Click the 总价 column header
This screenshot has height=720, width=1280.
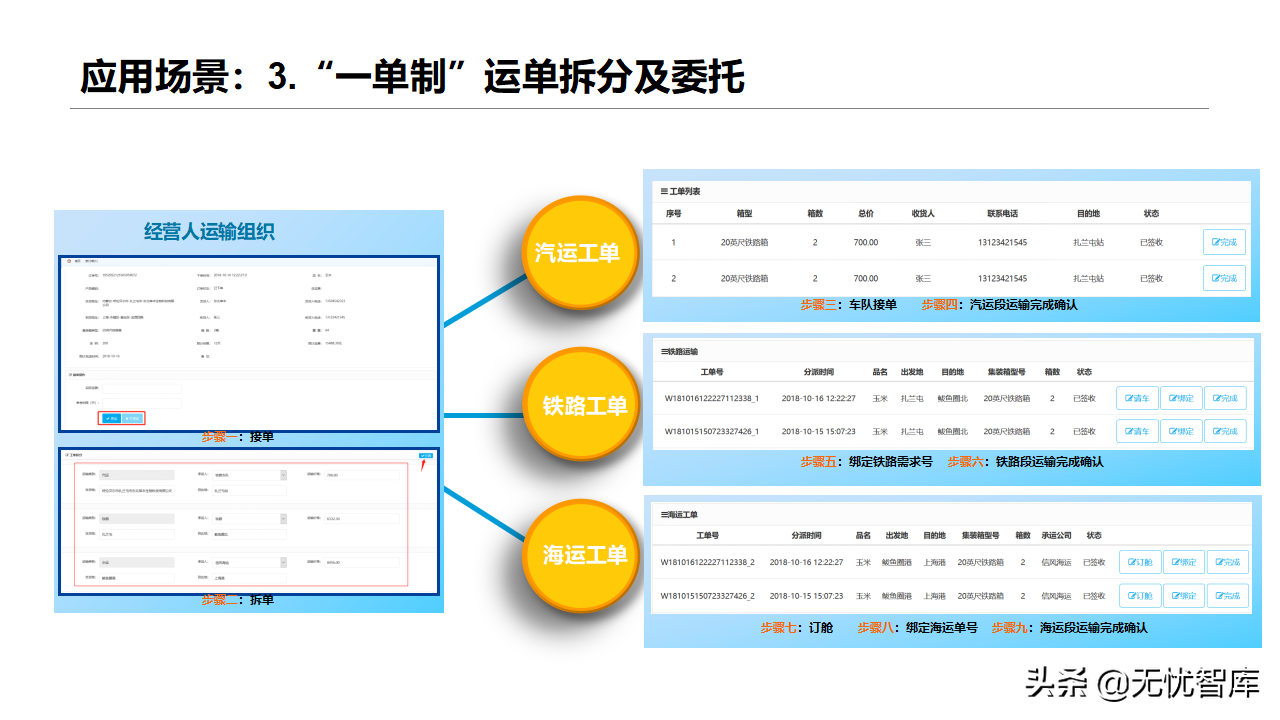[x=866, y=213]
